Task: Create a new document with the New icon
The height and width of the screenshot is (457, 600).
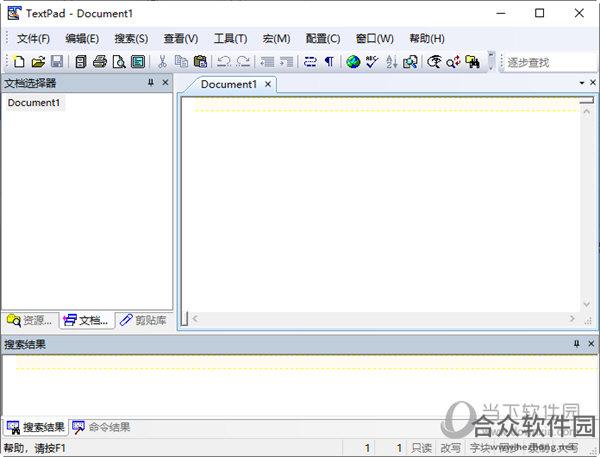Action: pos(19,61)
